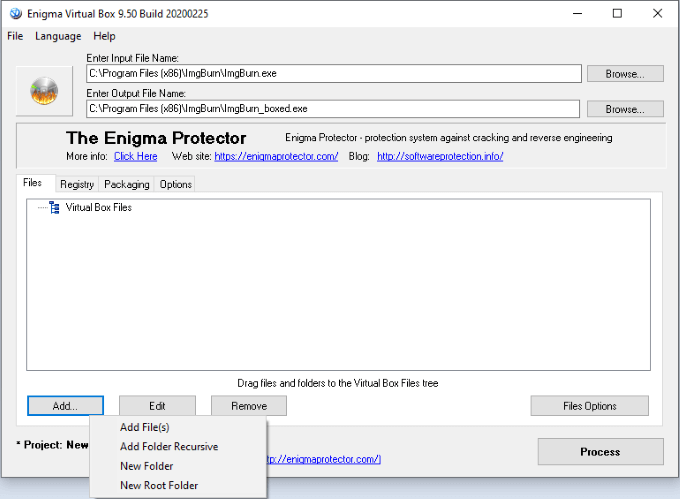Open the File menu
Image resolution: width=680 pixels, height=499 pixels.
click(15, 36)
